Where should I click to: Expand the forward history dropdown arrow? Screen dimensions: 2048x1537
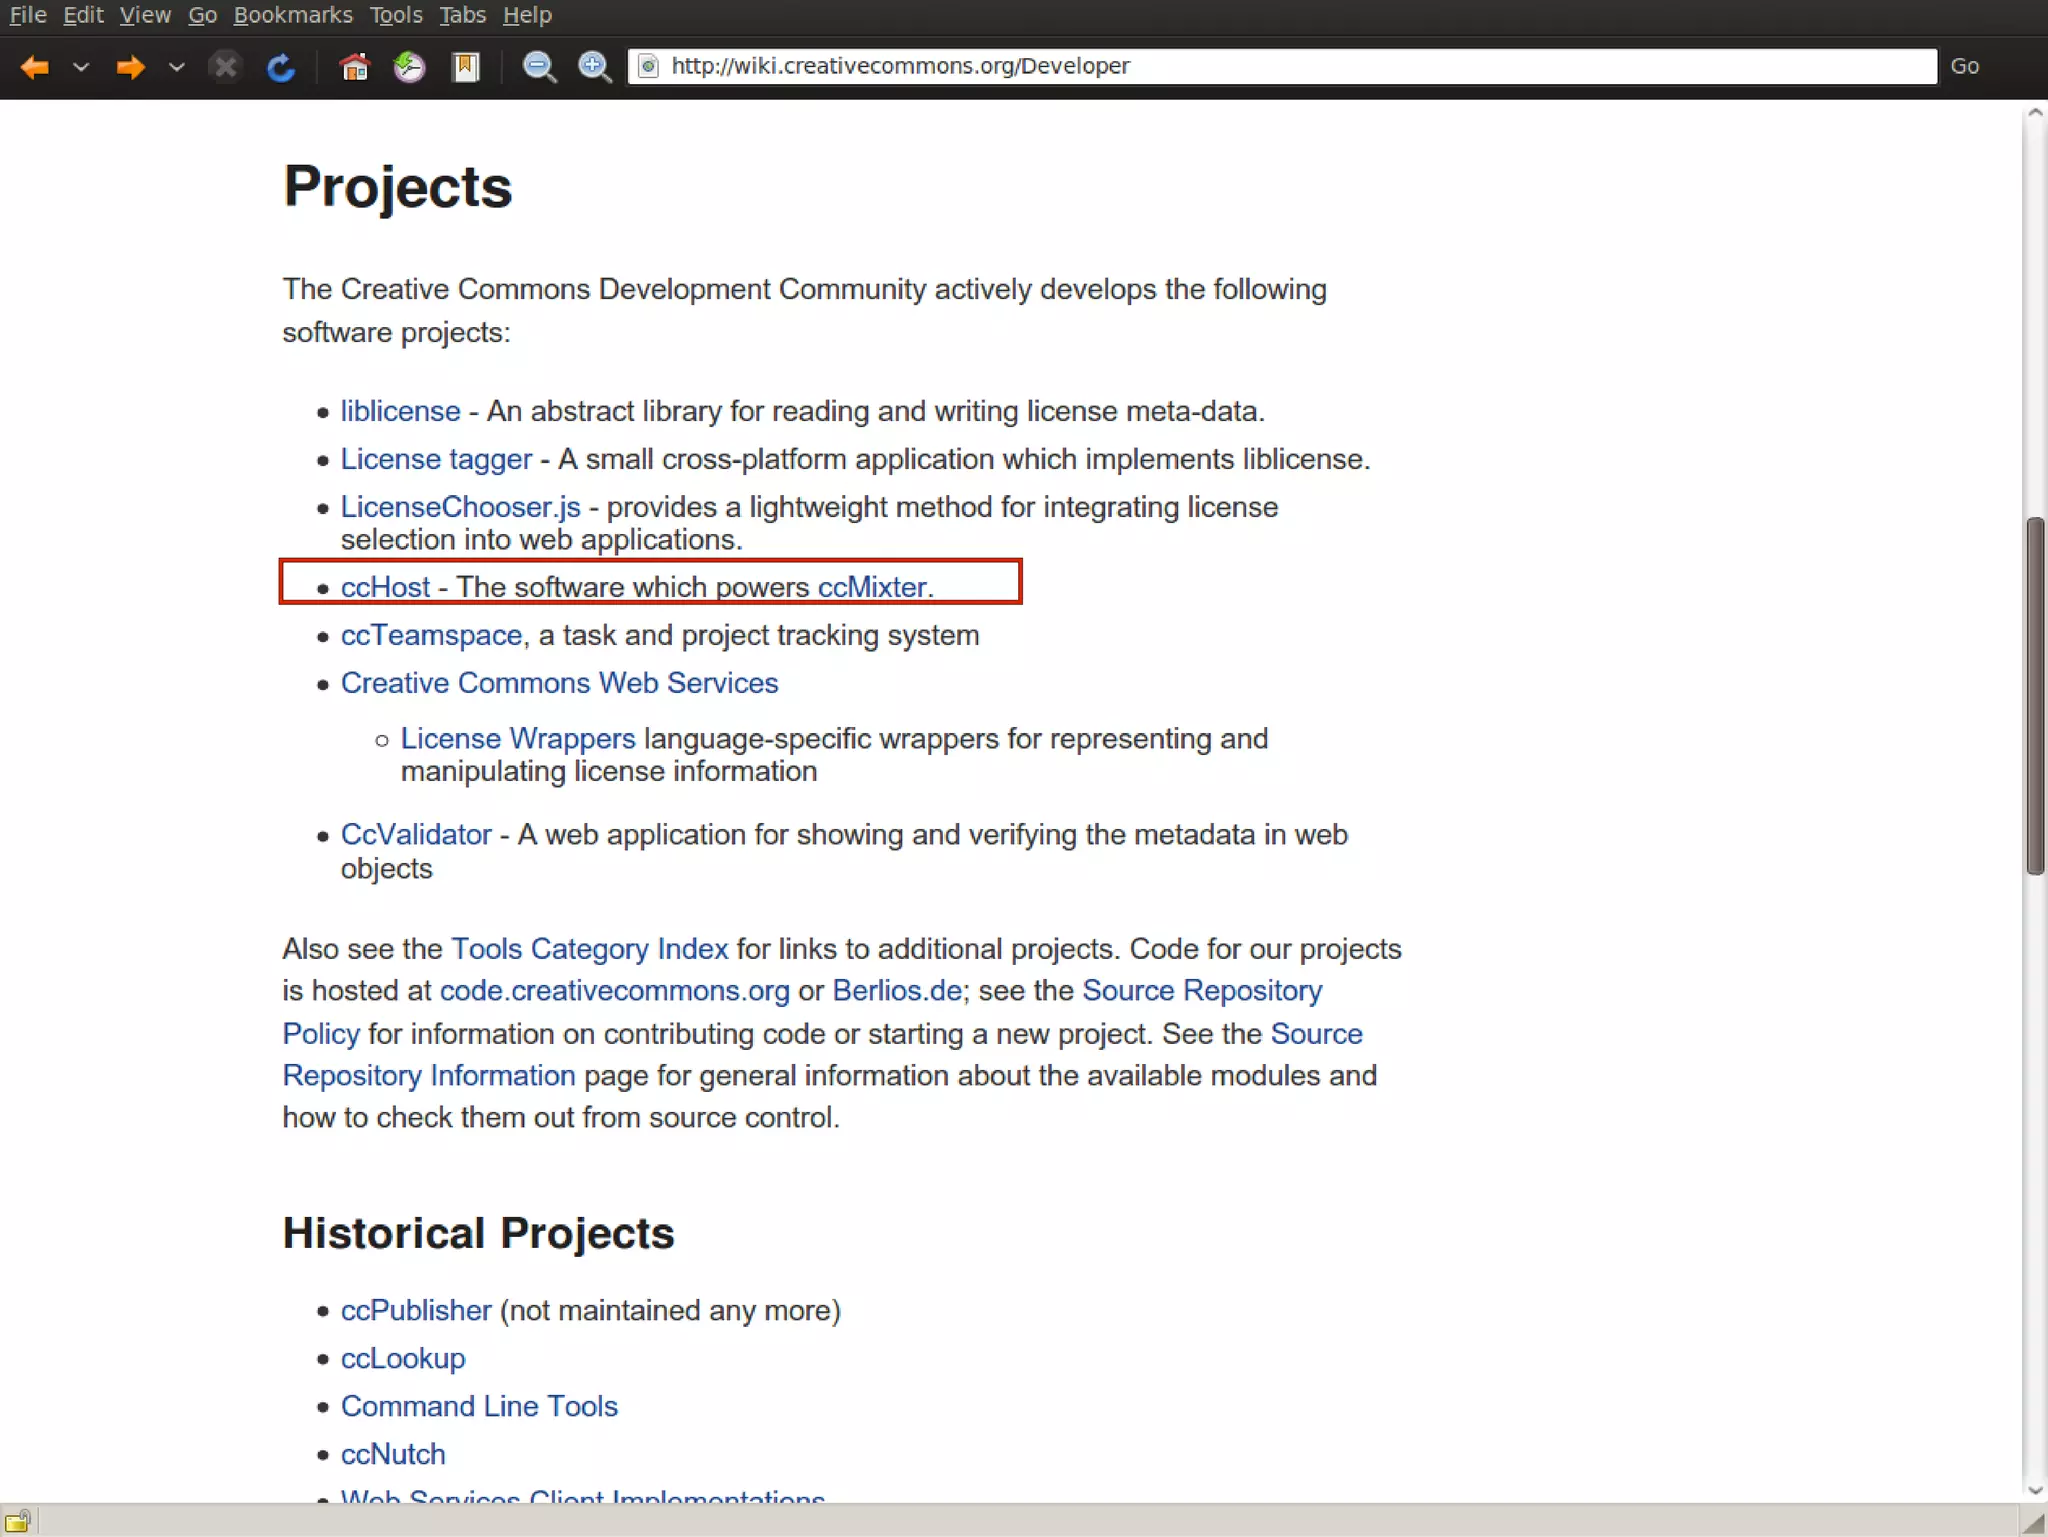pyautogui.click(x=177, y=67)
